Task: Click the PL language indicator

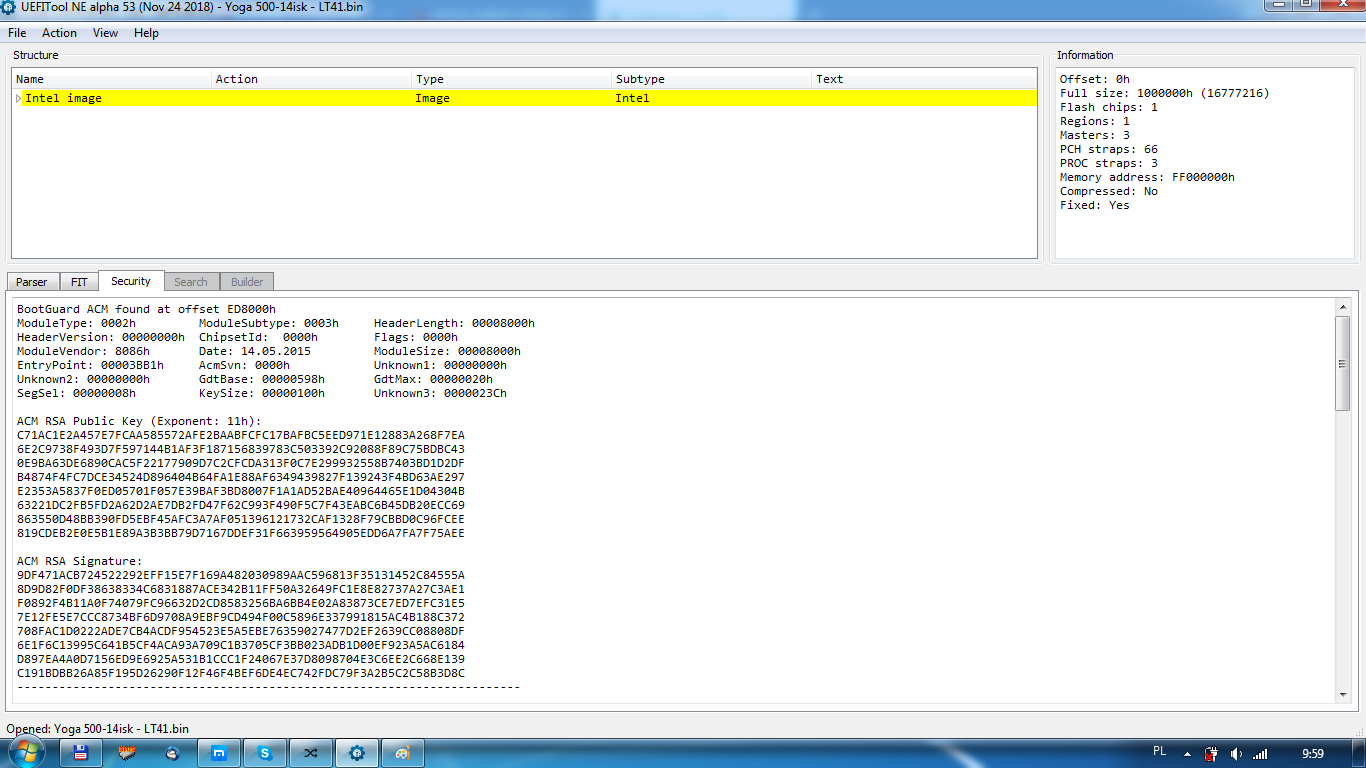Action: (1160, 752)
